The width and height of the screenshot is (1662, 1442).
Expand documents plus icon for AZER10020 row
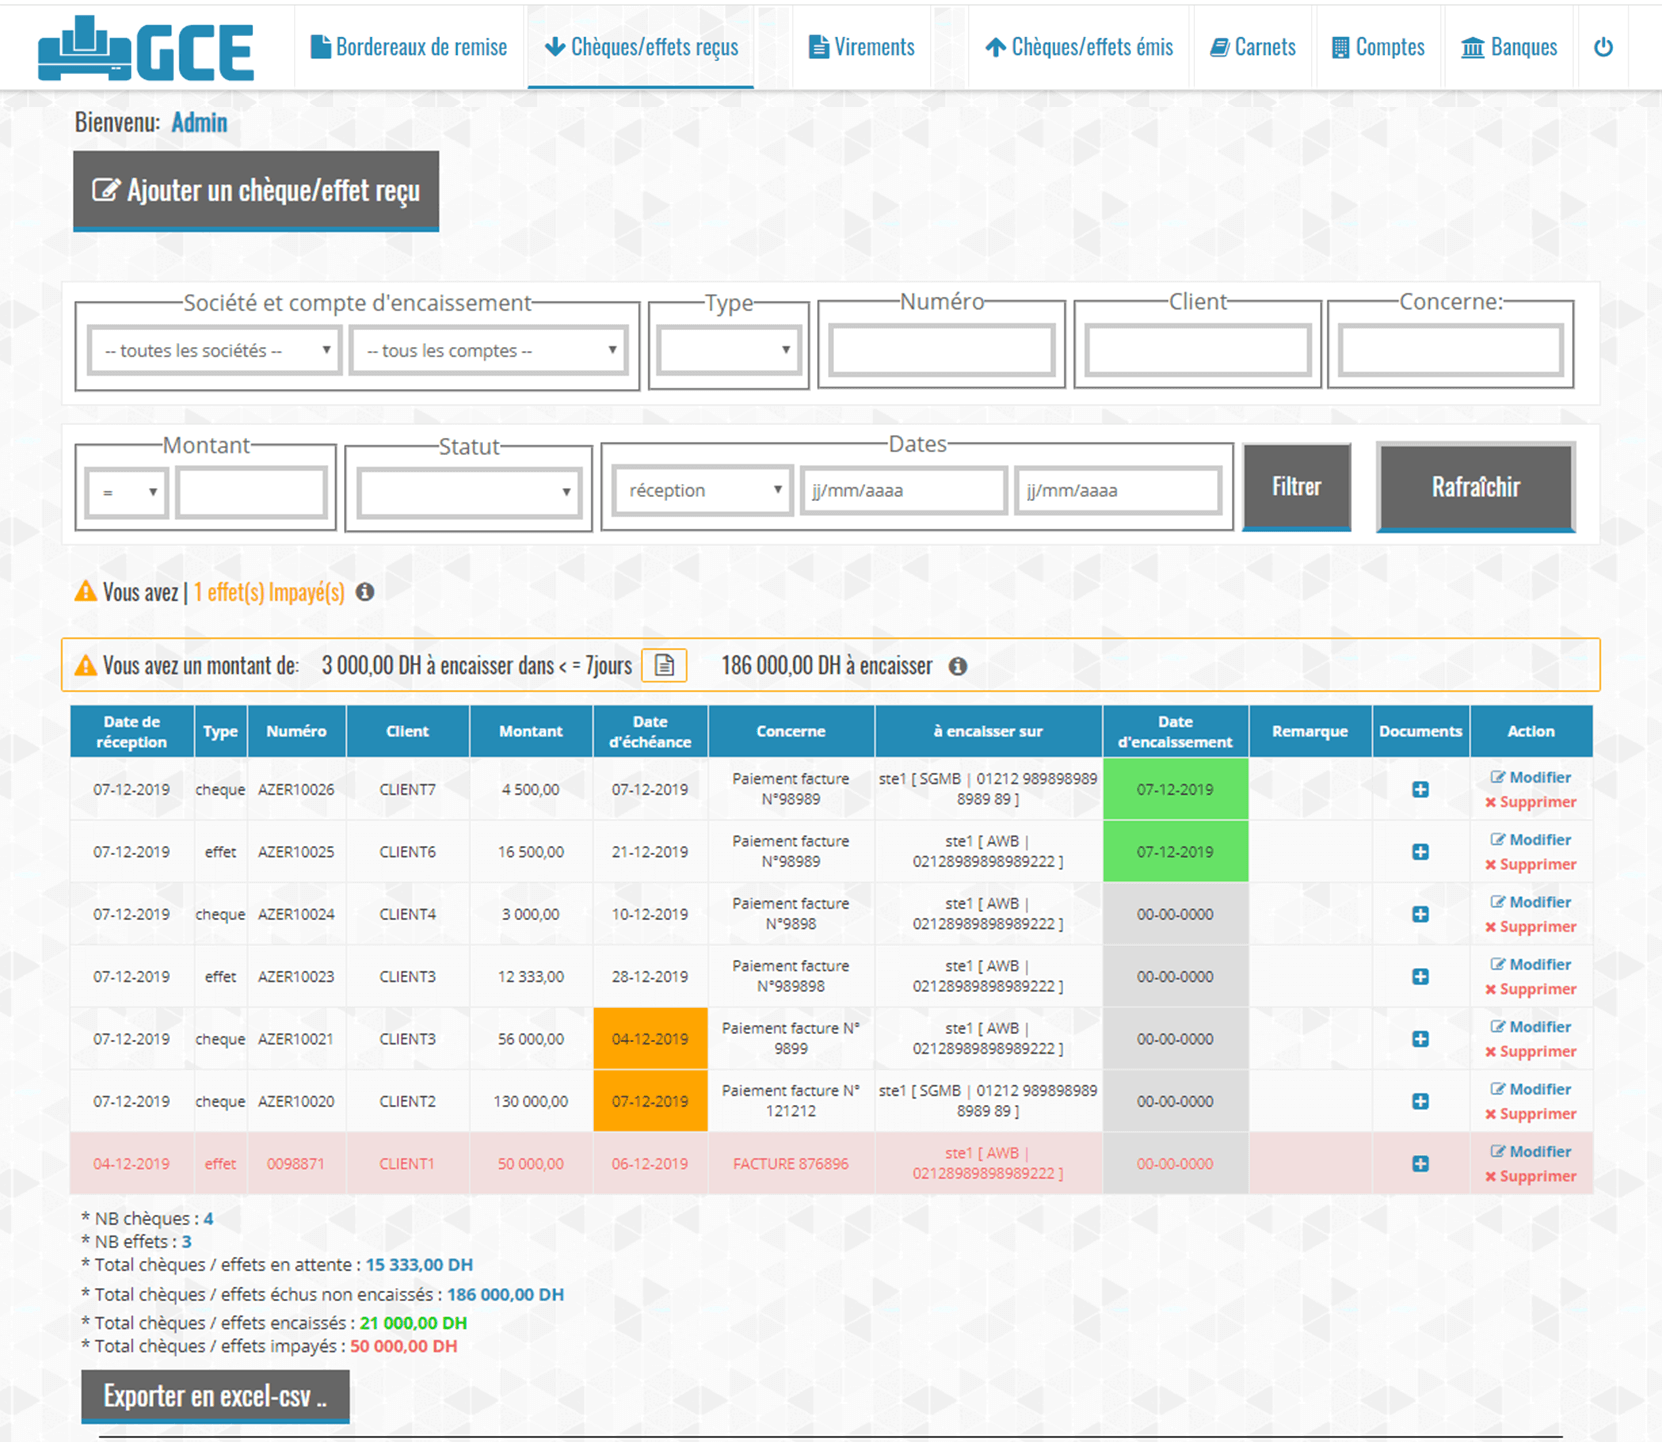(1420, 1101)
